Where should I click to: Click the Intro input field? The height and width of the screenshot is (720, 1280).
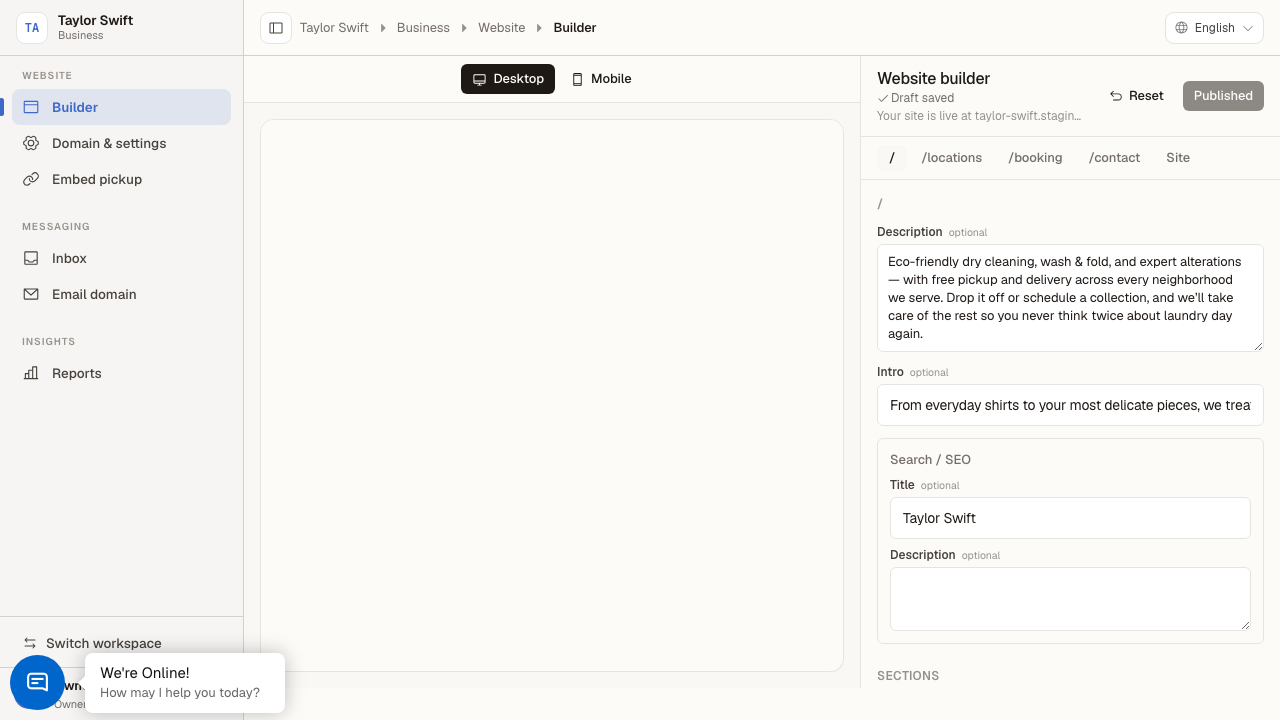1070,405
